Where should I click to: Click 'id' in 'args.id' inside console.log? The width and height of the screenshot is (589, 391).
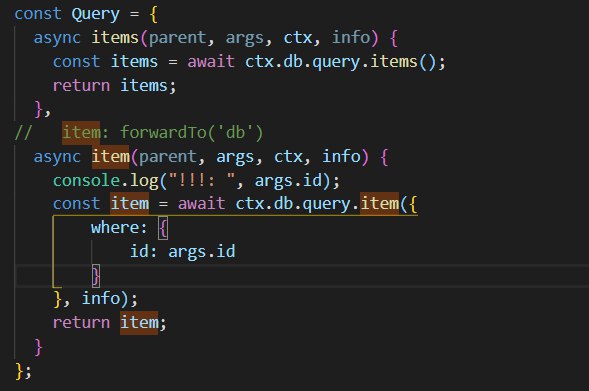(x=313, y=180)
